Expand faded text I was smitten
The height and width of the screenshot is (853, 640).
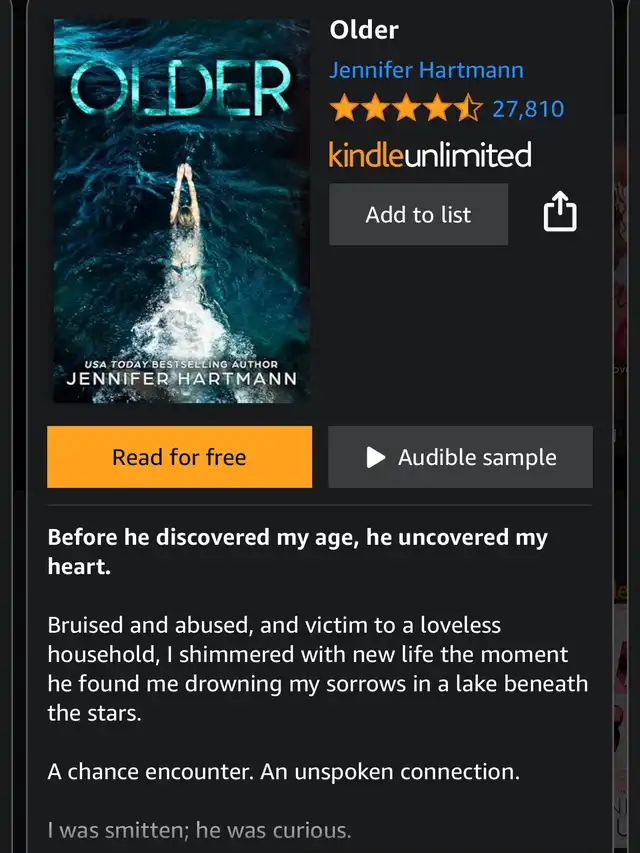click(199, 830)
